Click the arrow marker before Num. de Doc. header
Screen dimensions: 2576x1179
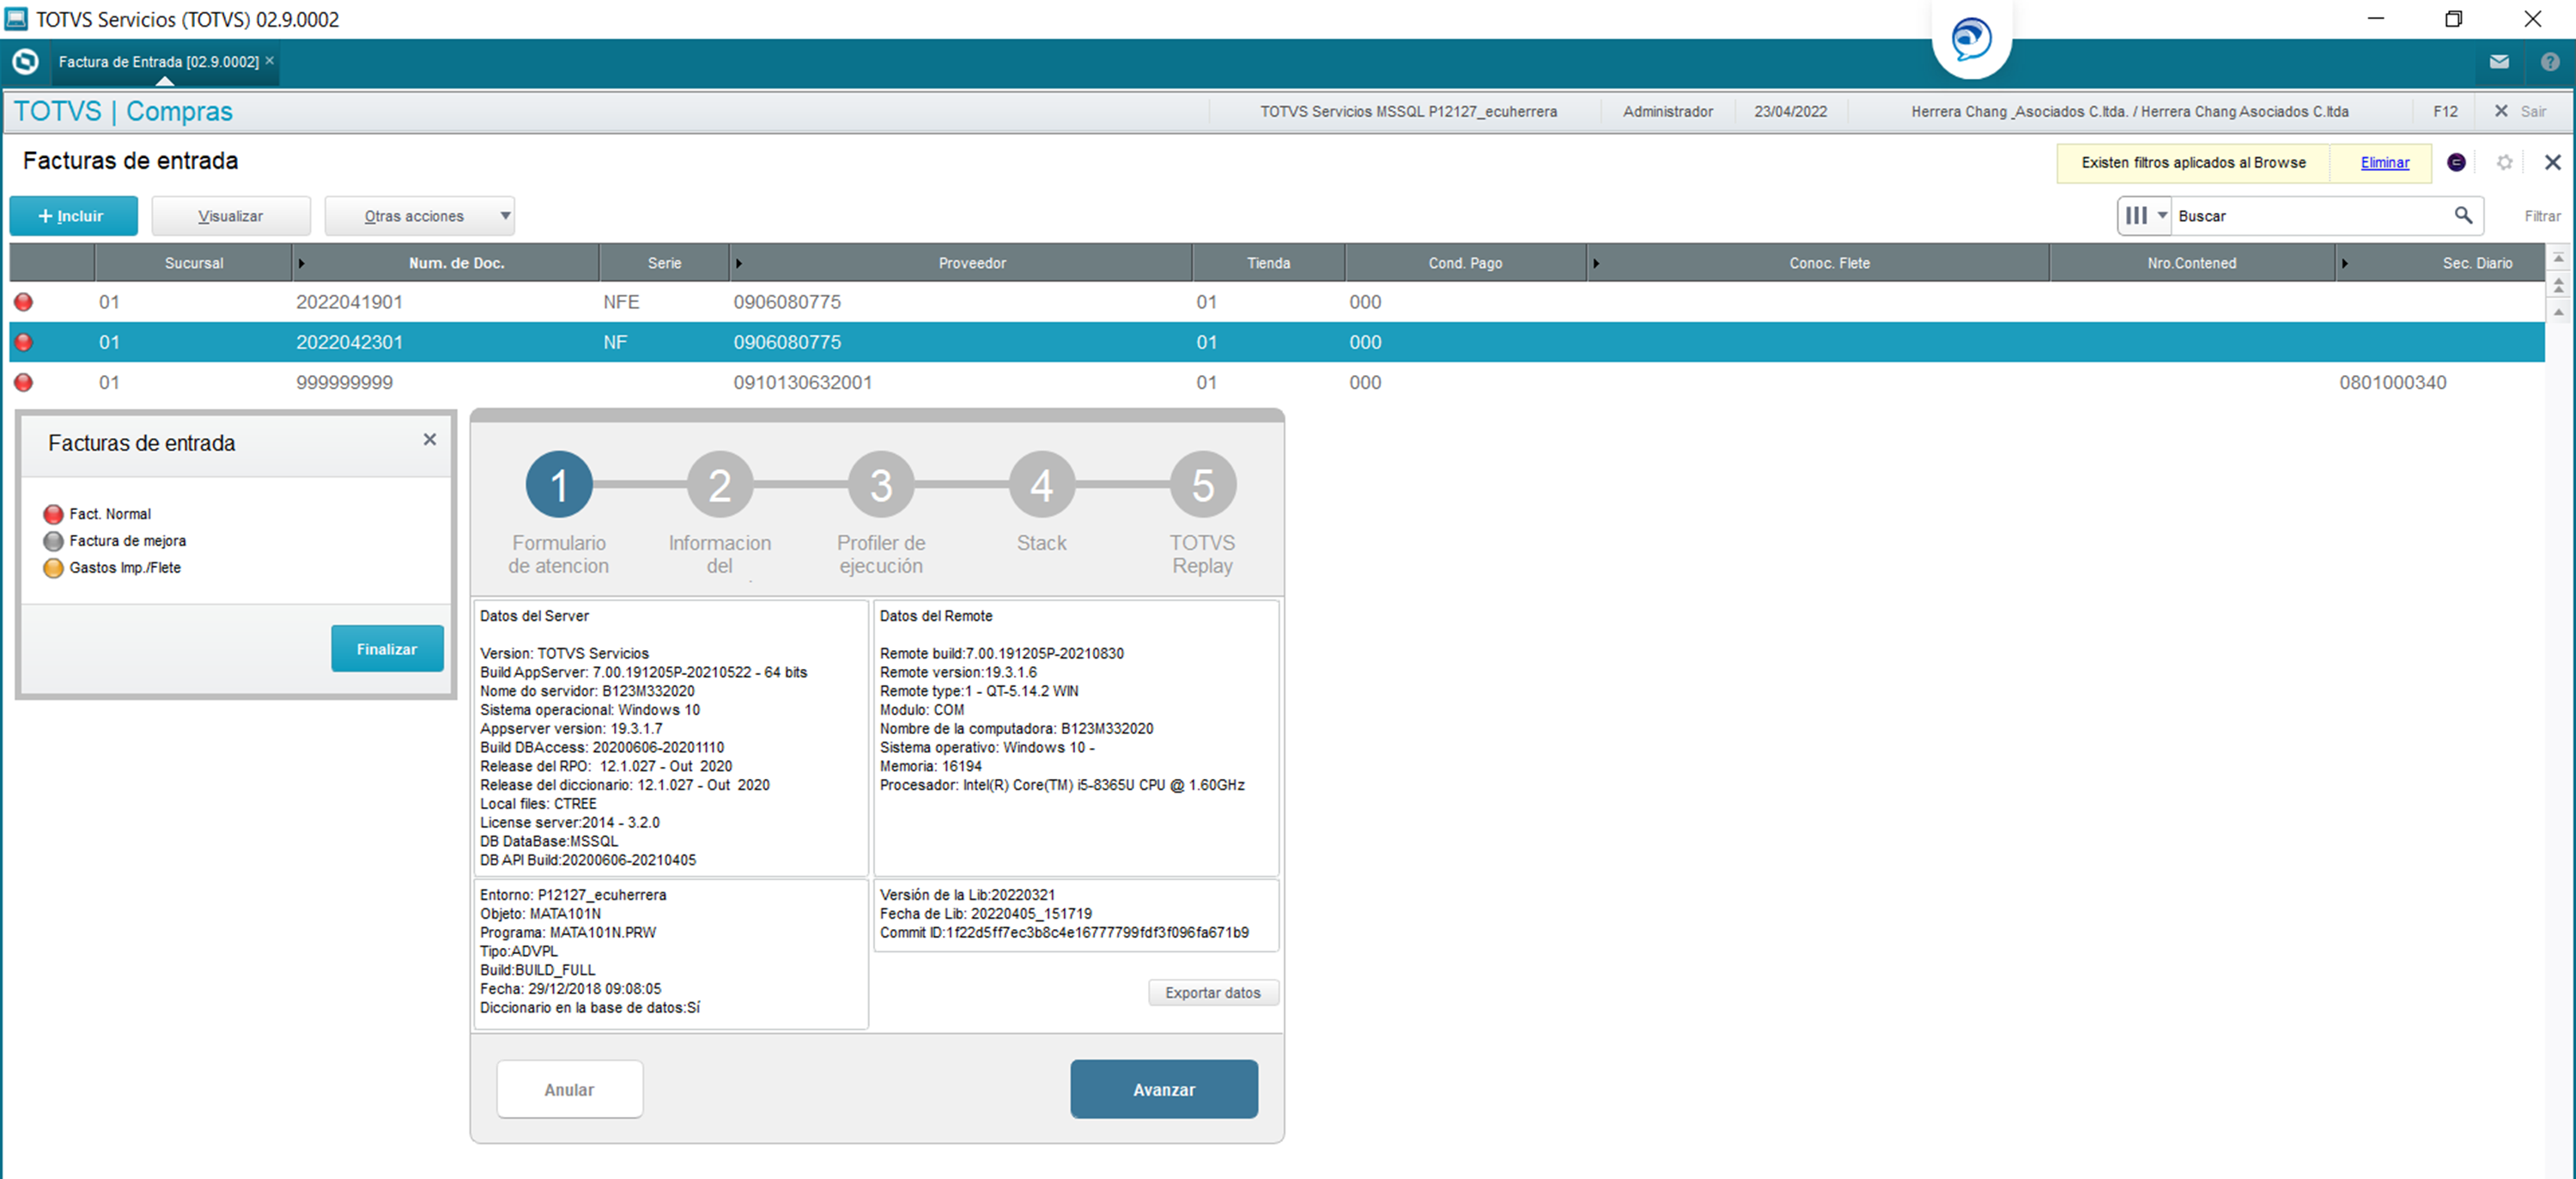[301, 264]
